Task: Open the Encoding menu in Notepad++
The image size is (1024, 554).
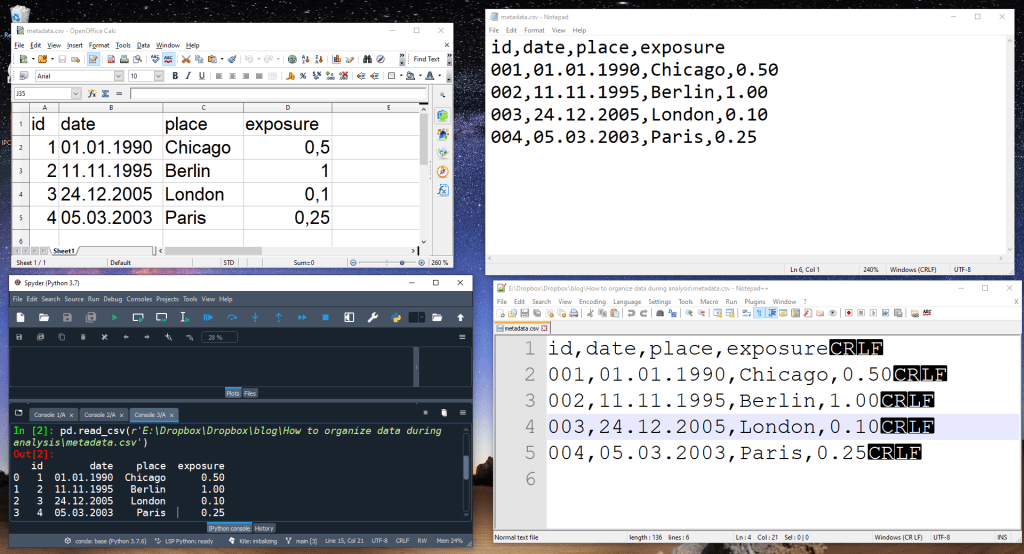Action: point(592,301)
